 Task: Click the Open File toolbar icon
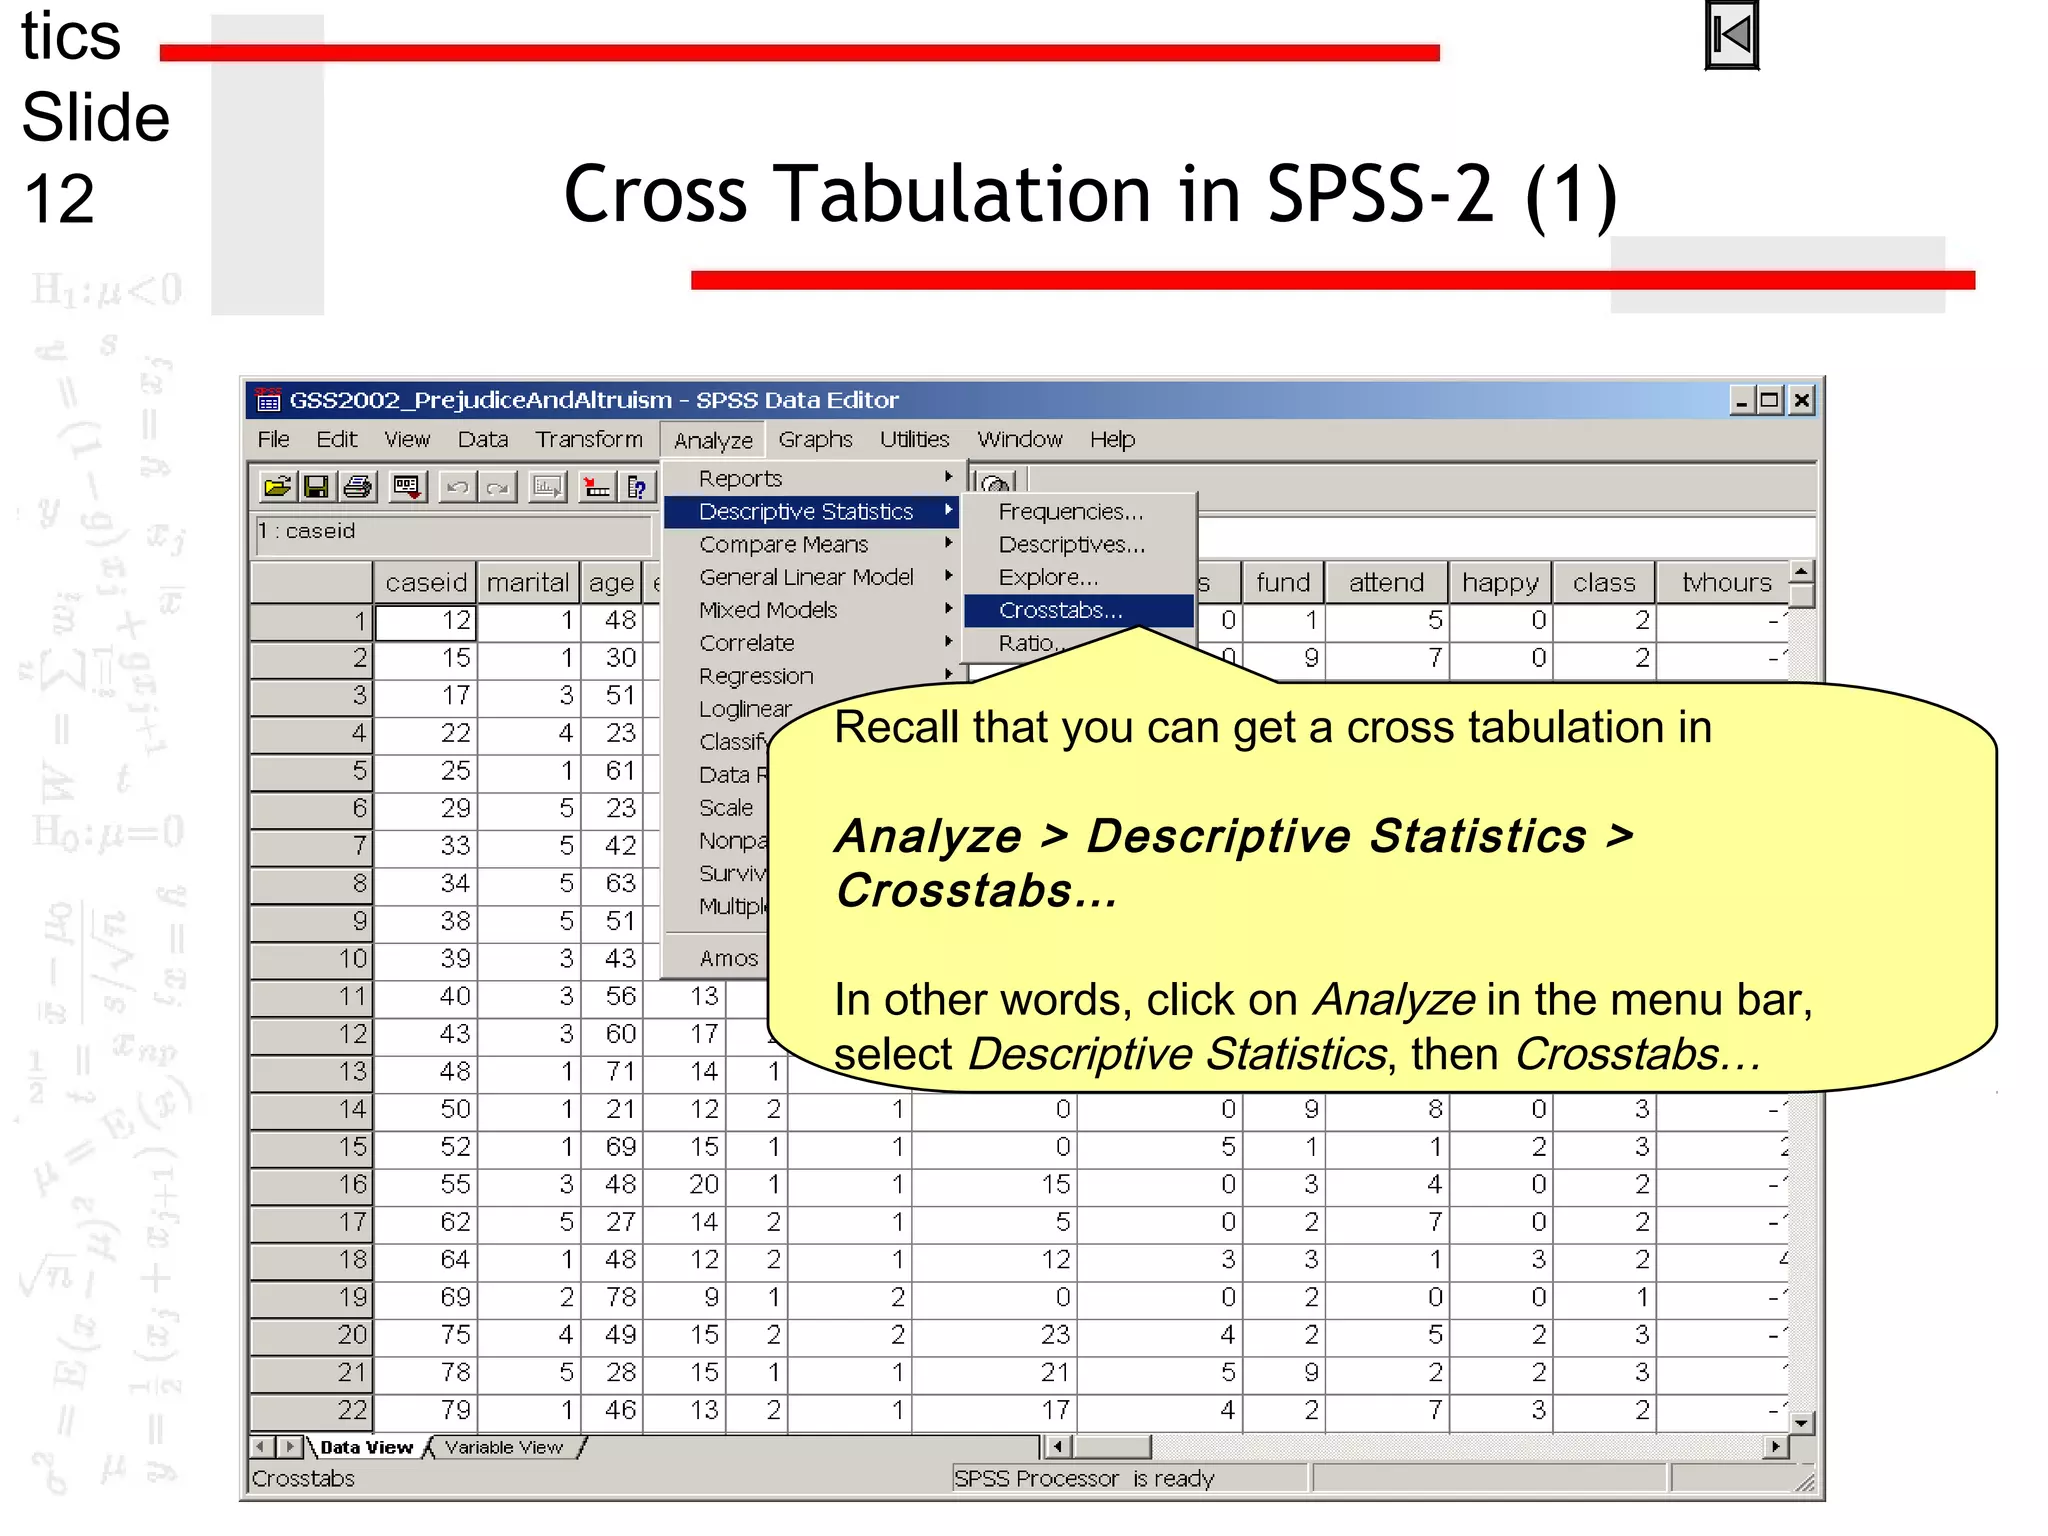click(277, 487)
